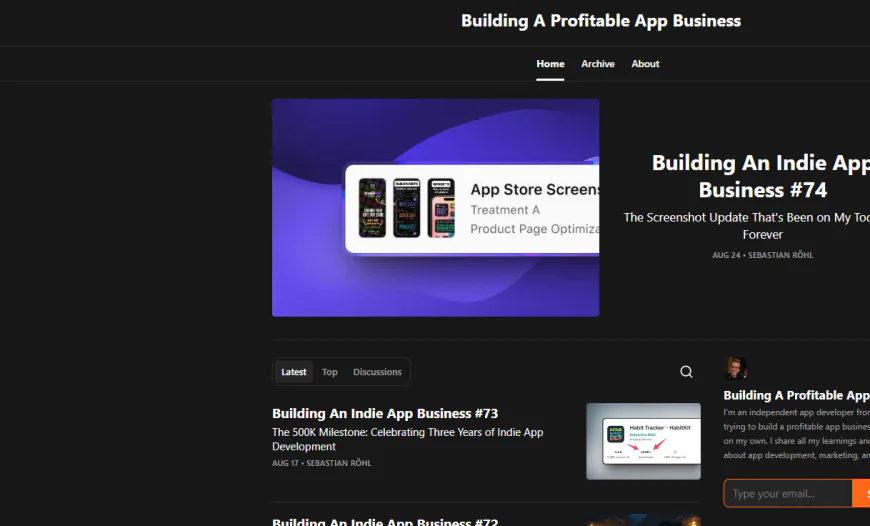870x526 pixels.
Task: Click the site title in the header
Action: click(x=601, y=21)
